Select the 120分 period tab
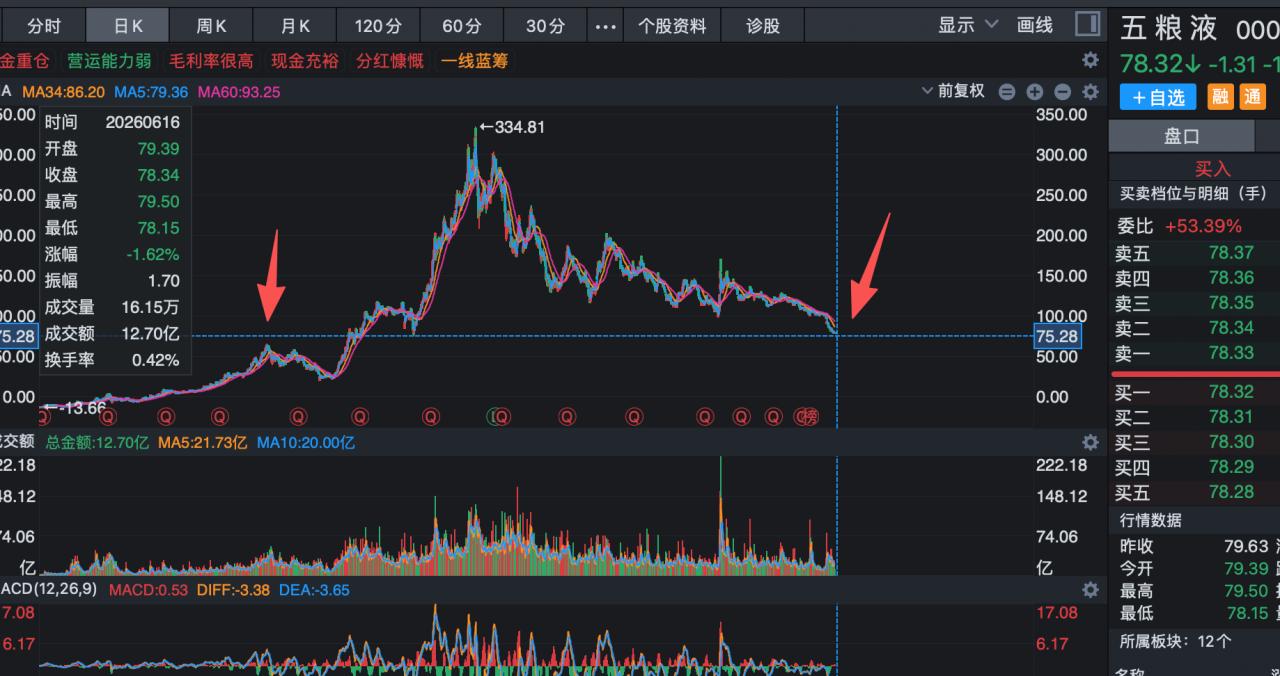The width and height of the screenshot is (1280, 676). tap(377, 26)
